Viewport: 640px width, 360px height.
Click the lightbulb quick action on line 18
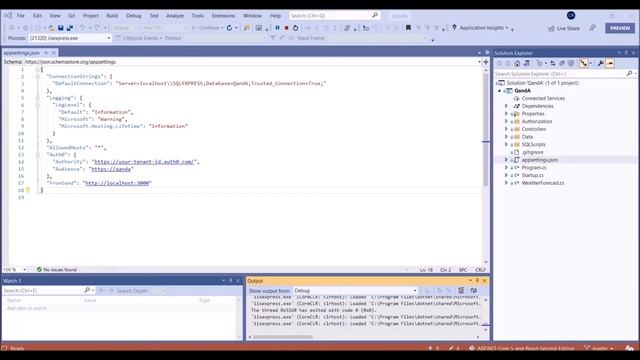28,190
